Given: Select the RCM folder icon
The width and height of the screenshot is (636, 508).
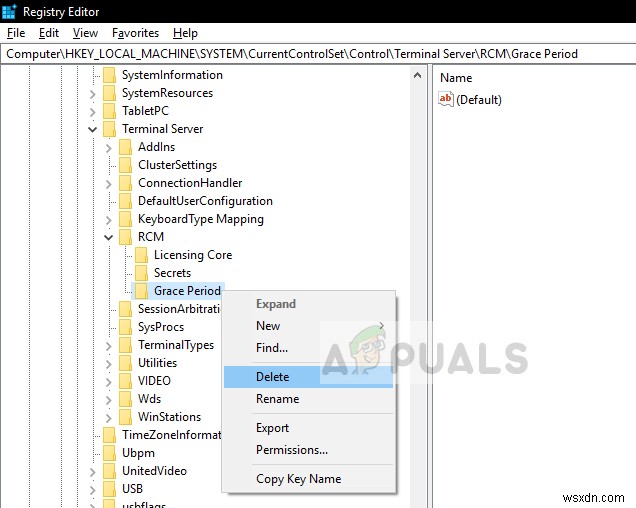Looking at the screenshot, I should pyautogui.click(x=126, y=237).
